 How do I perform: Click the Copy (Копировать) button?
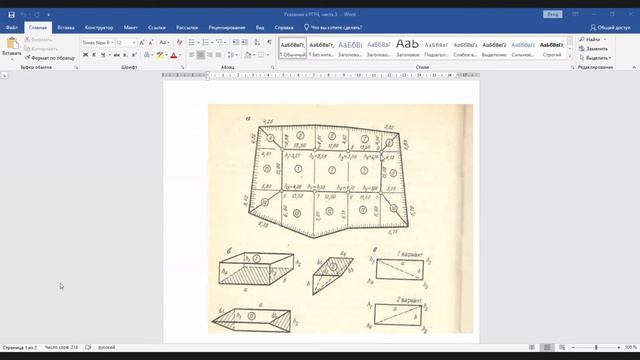[41, 49]
